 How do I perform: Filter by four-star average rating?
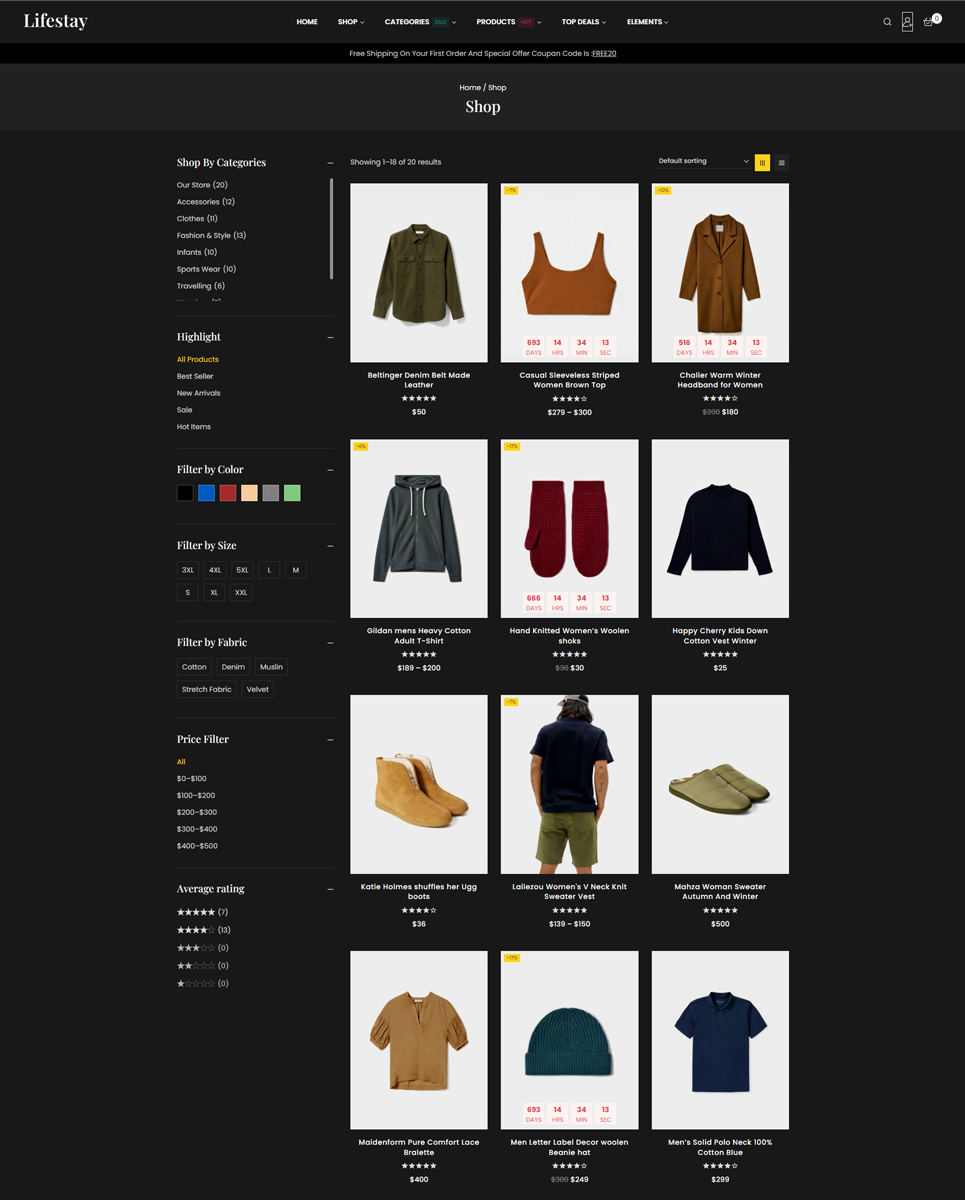pos(196,930)
